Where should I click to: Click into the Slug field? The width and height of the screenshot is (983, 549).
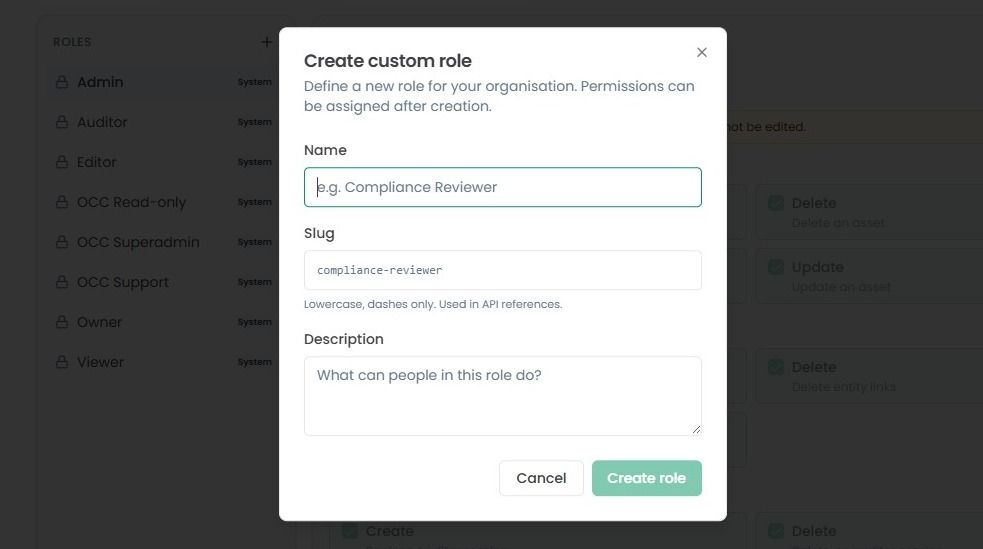click(503, 270)
